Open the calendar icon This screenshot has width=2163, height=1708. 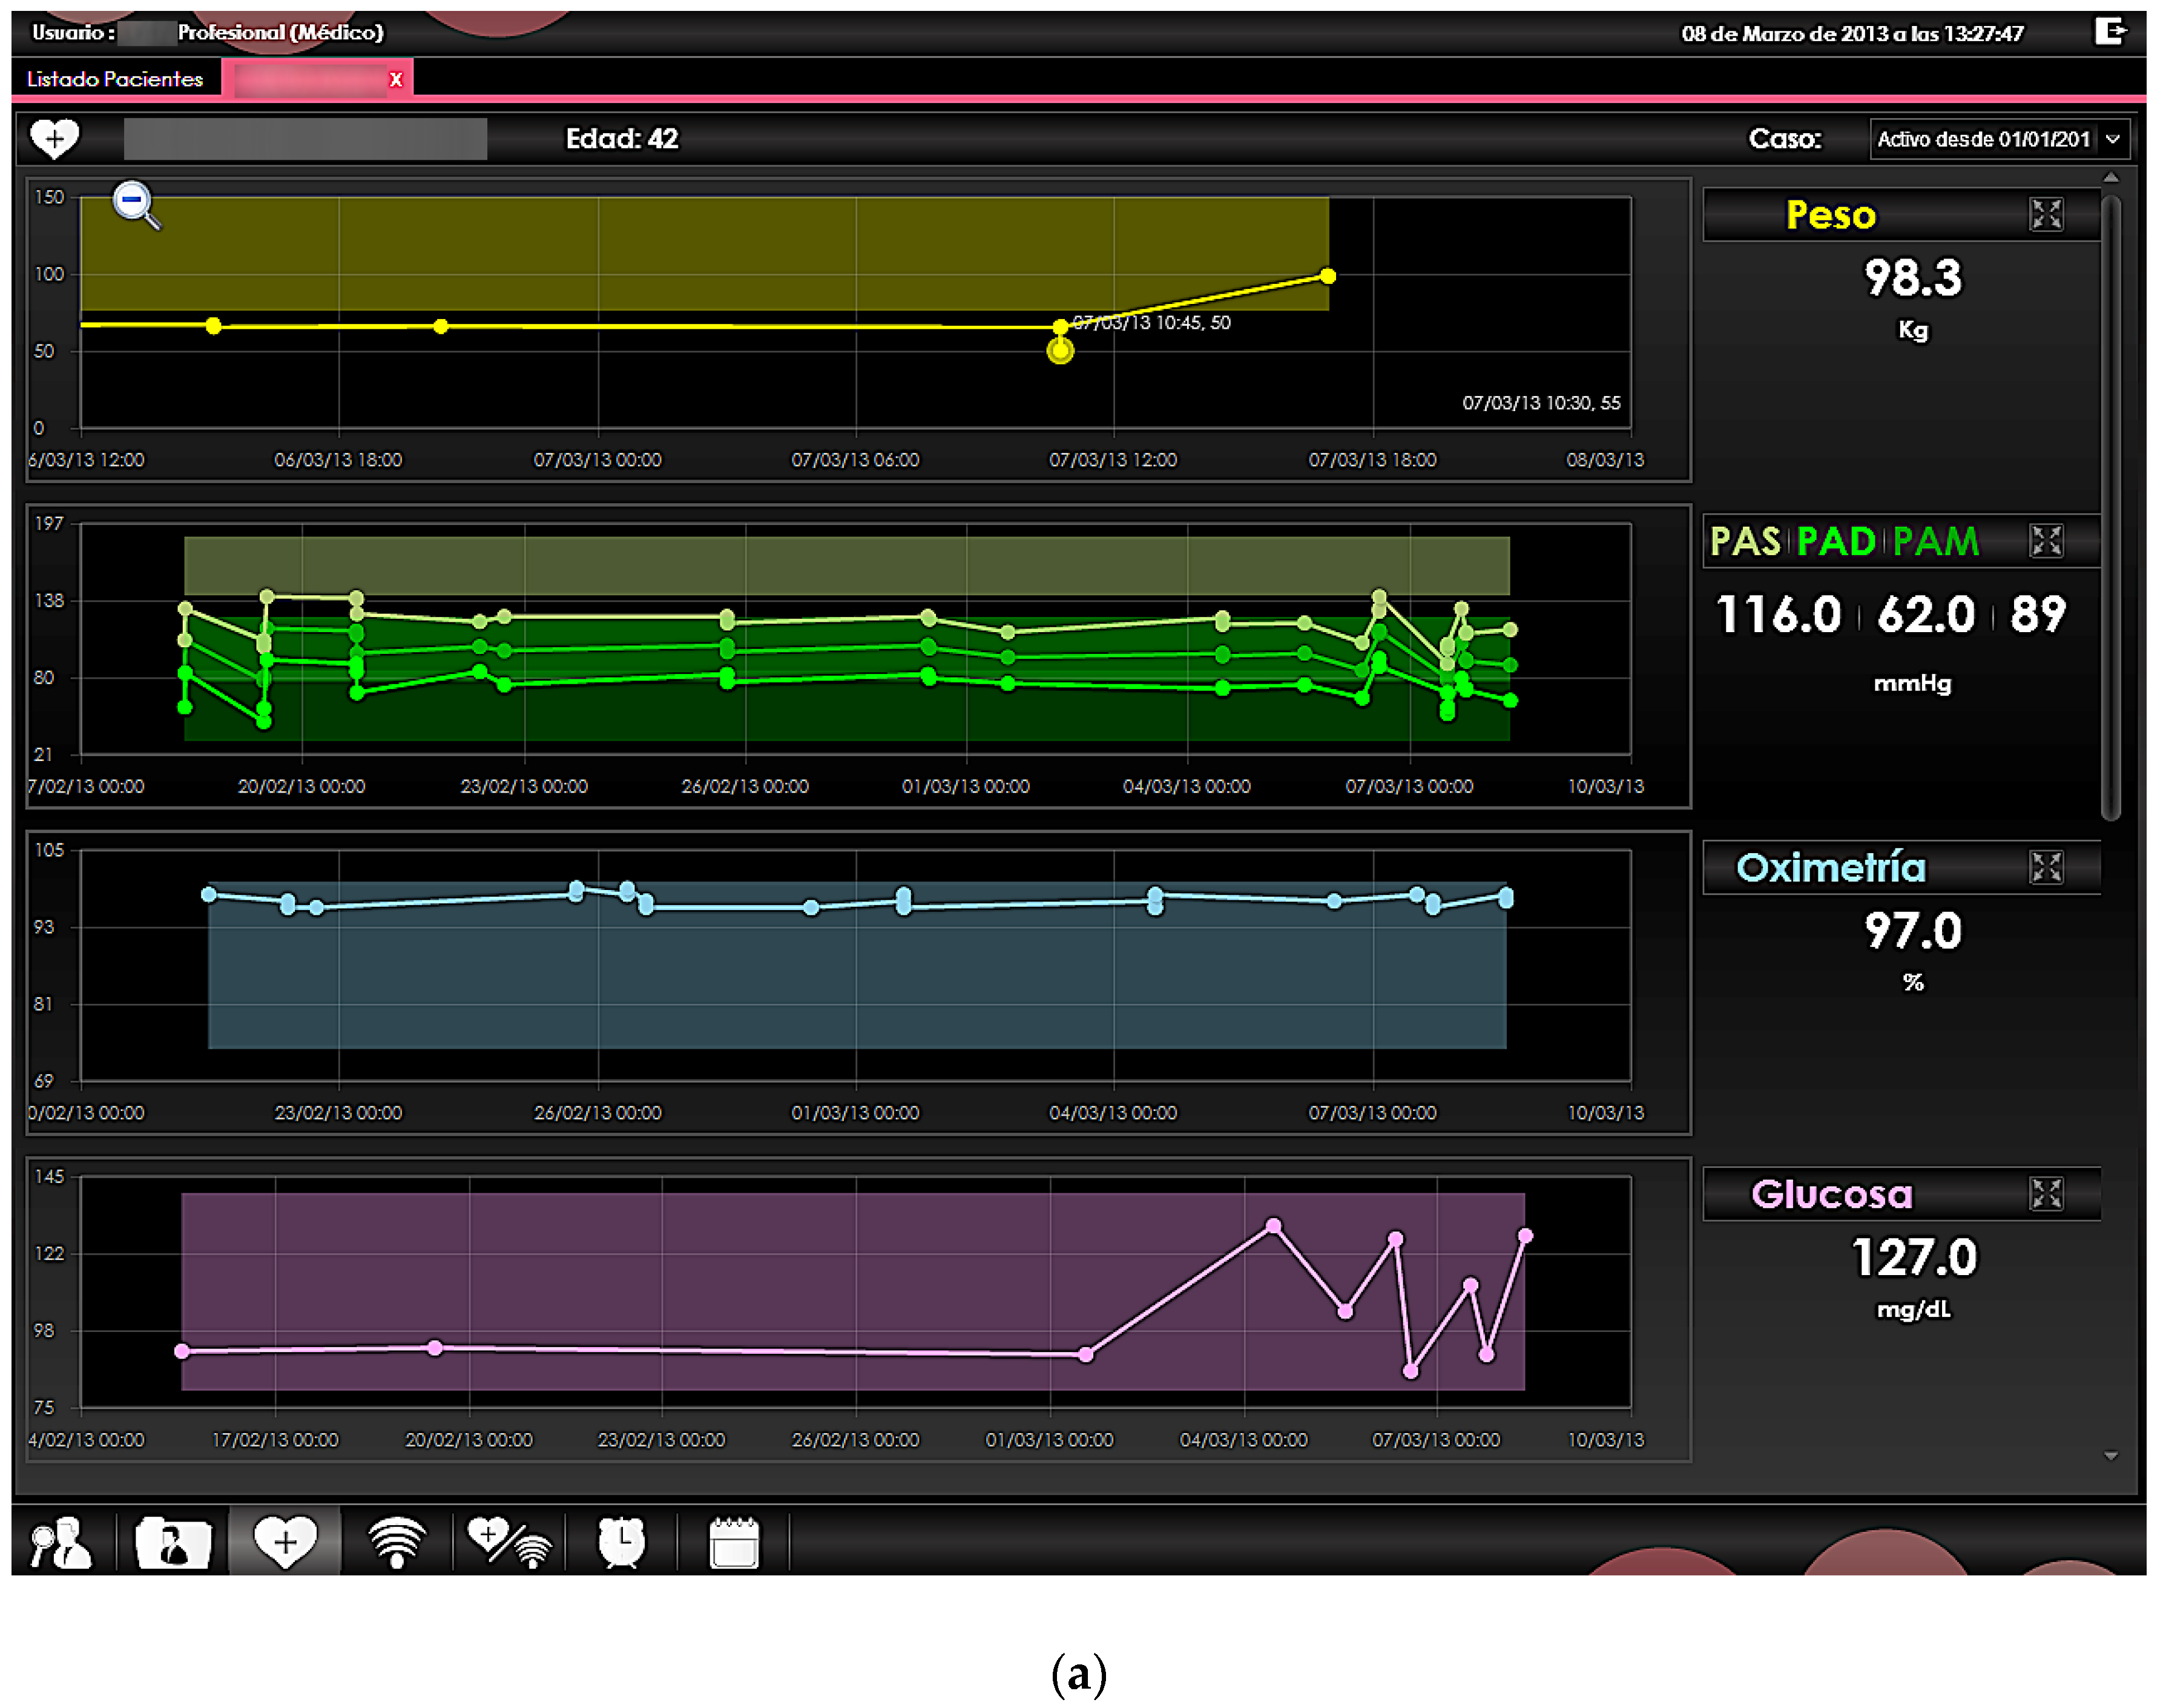point(734,1543)
